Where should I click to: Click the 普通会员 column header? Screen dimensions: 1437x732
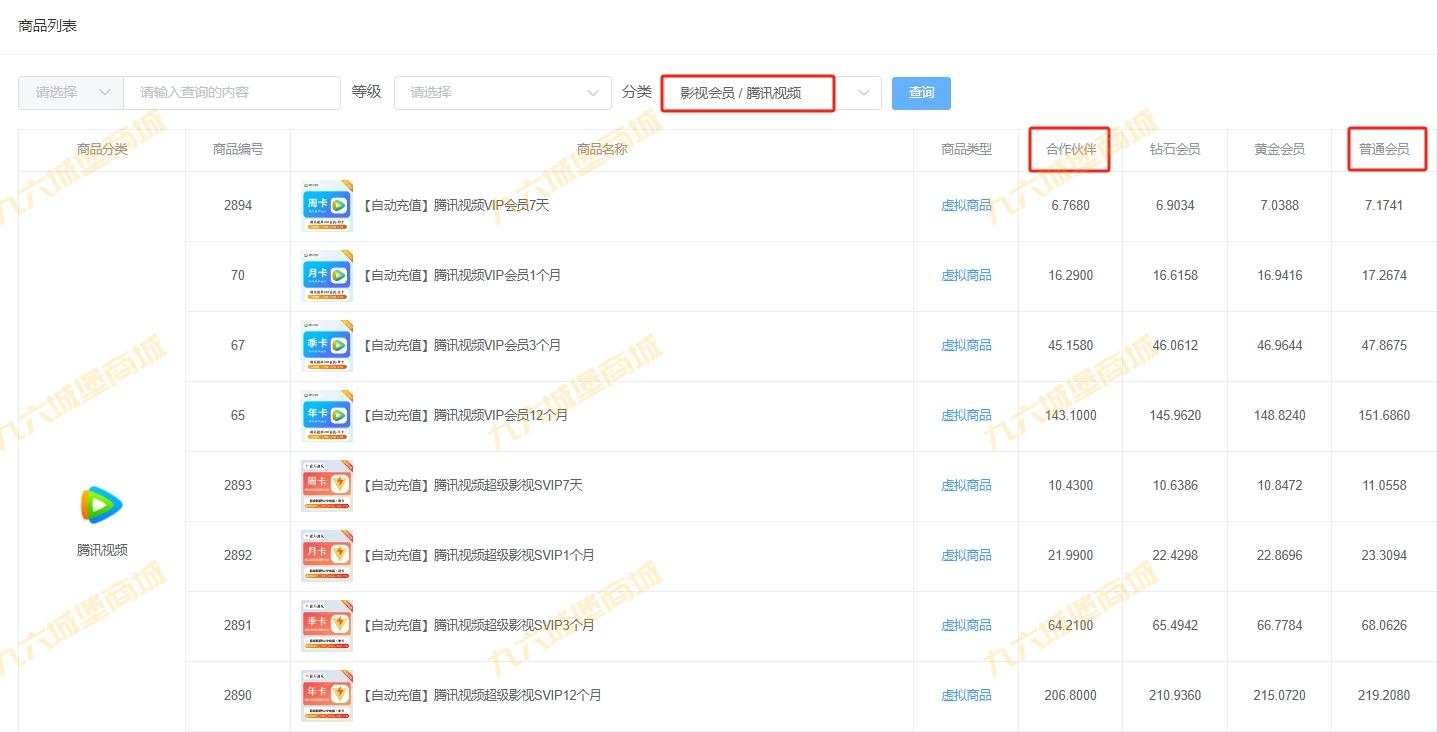1384,149
